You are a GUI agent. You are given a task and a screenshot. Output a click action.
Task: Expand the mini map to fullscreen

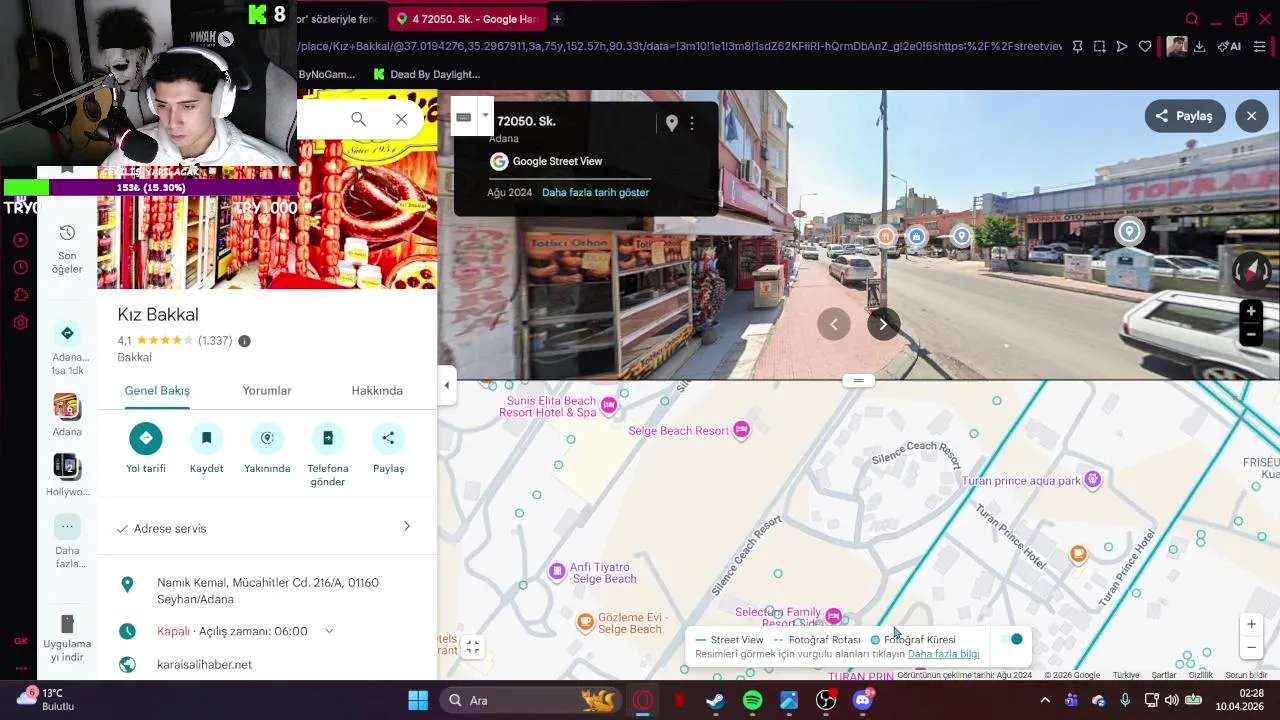click(x=473, y=648)
